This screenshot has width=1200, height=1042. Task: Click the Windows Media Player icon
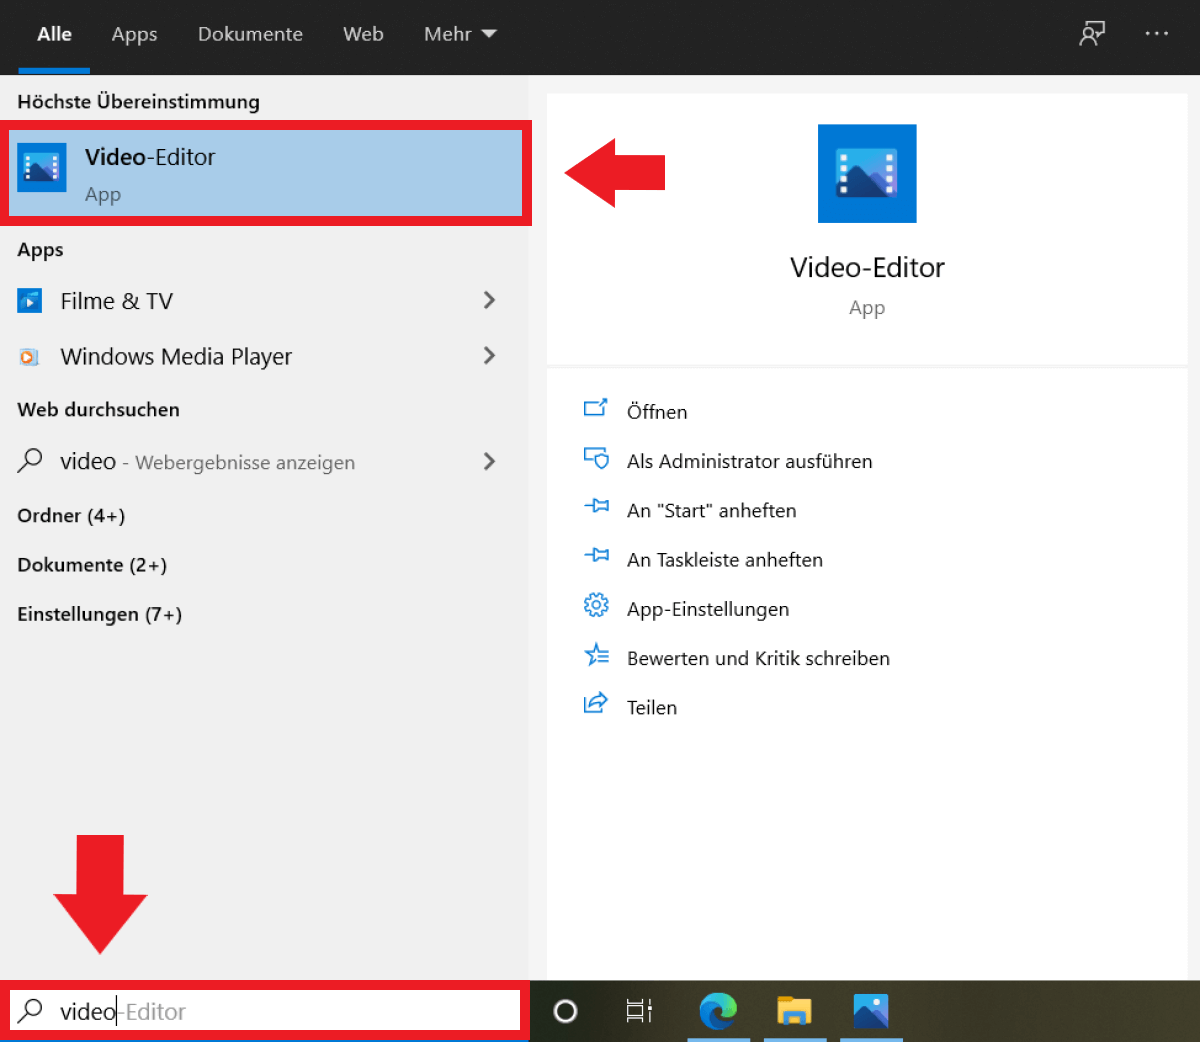30,356
